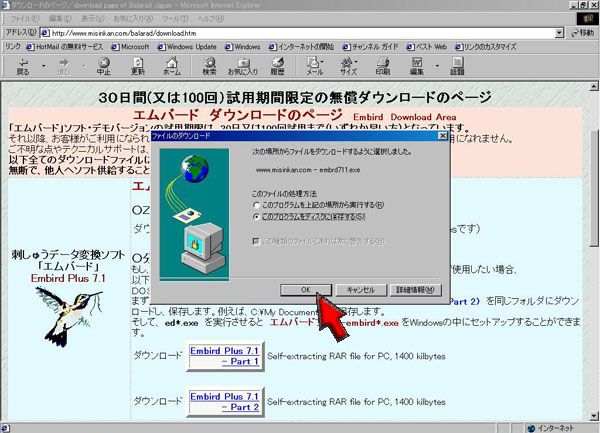Screen dimensions: 600x433
Task: Open the Favorites (お気に入り) menu in menu bar
Action: (133, 18)
